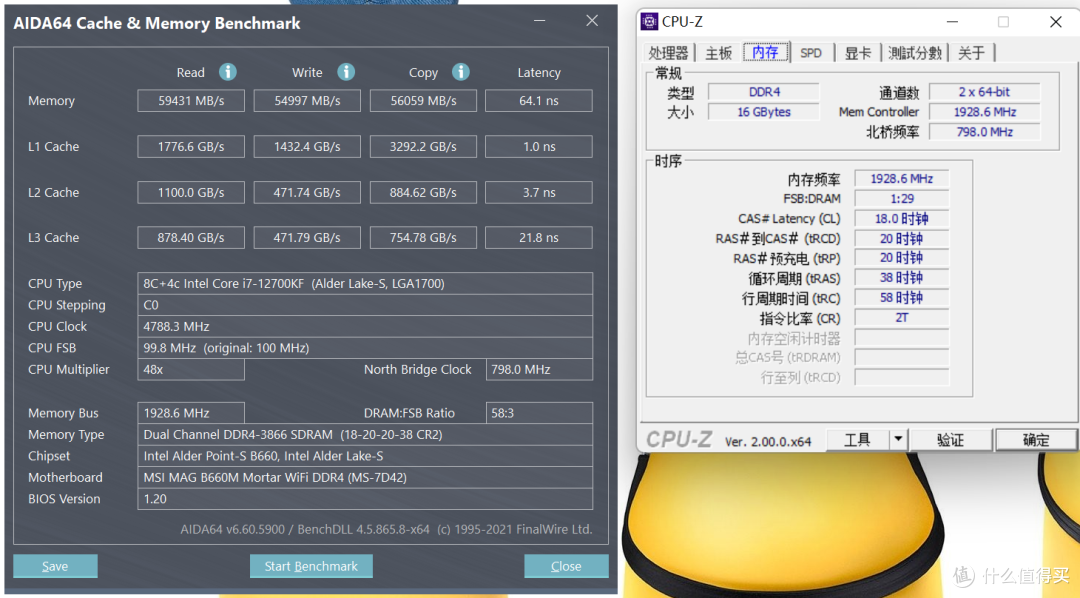
Task: Click L1 Cache latency 1.0 ns
Action: [539, 147]
